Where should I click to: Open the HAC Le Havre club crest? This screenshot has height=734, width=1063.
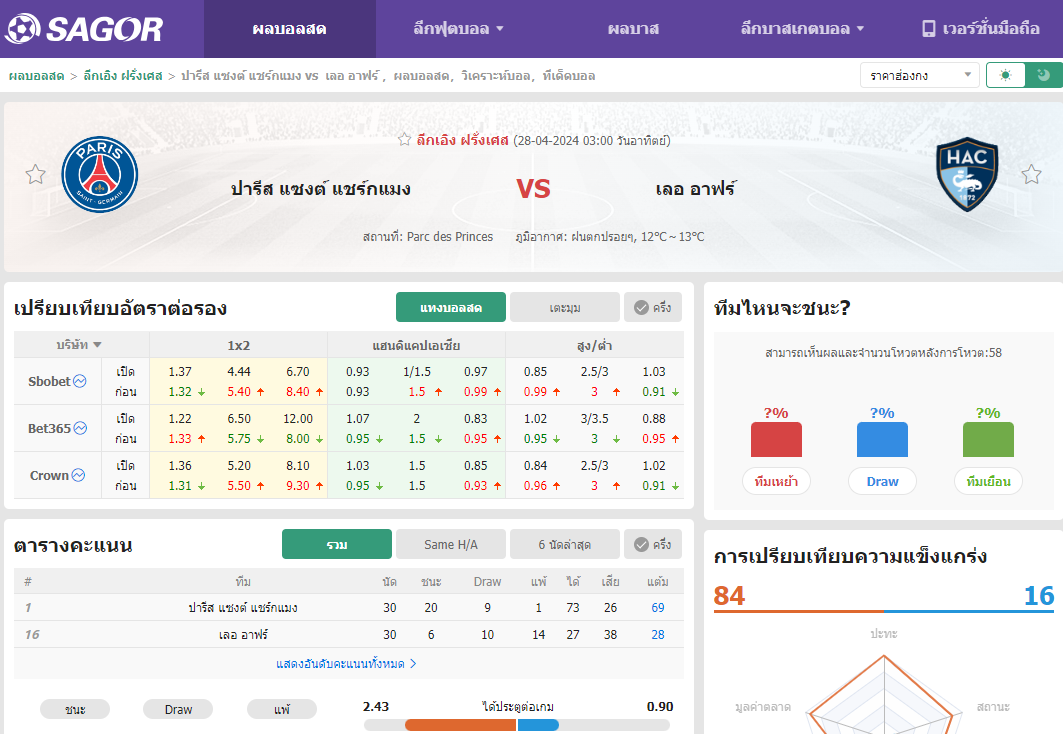(967, 175)
